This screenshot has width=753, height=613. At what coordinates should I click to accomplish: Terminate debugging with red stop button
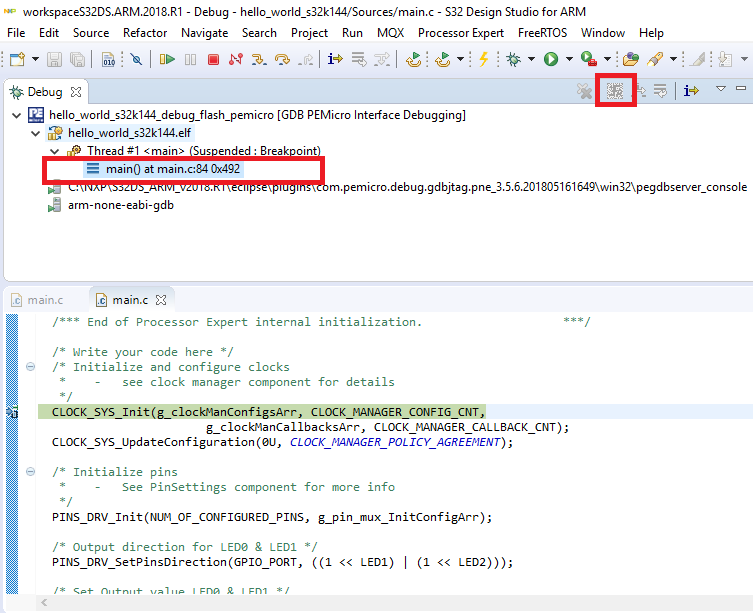click(x=213, y=59)
